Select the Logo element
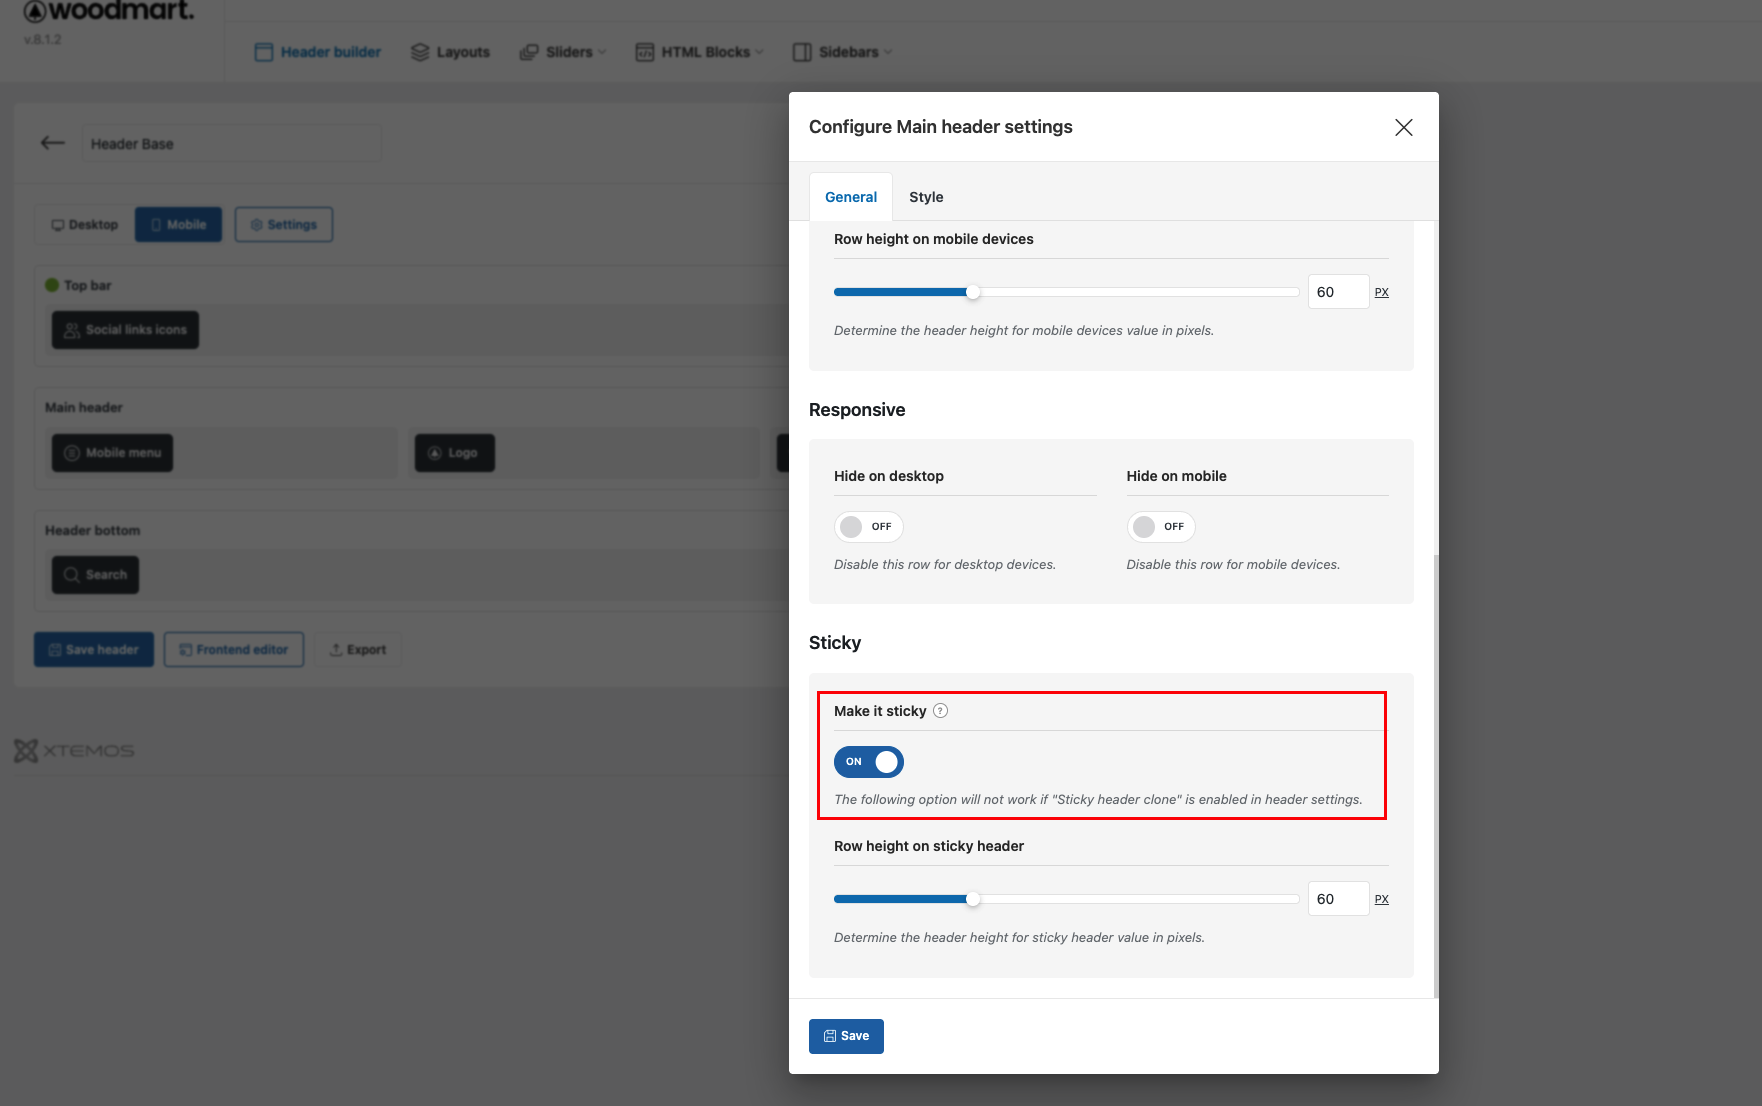This screenshot has width=1762, height=1106. [x=455, y=453]
